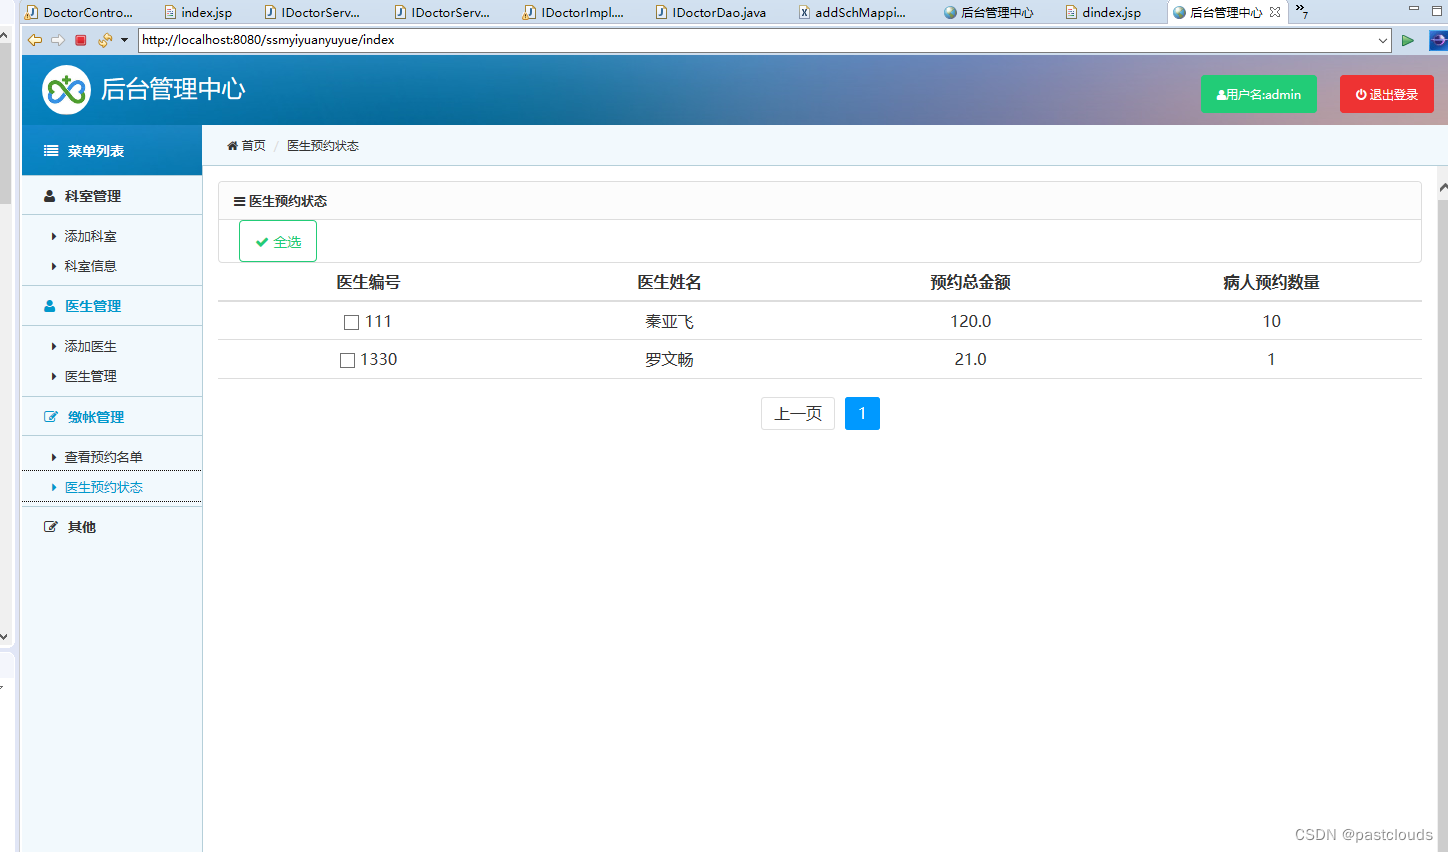The height and width of the screenshot is (852, 1448).
Task: Switch to index.jsp editor tab
Action: [x=199, y=12]
